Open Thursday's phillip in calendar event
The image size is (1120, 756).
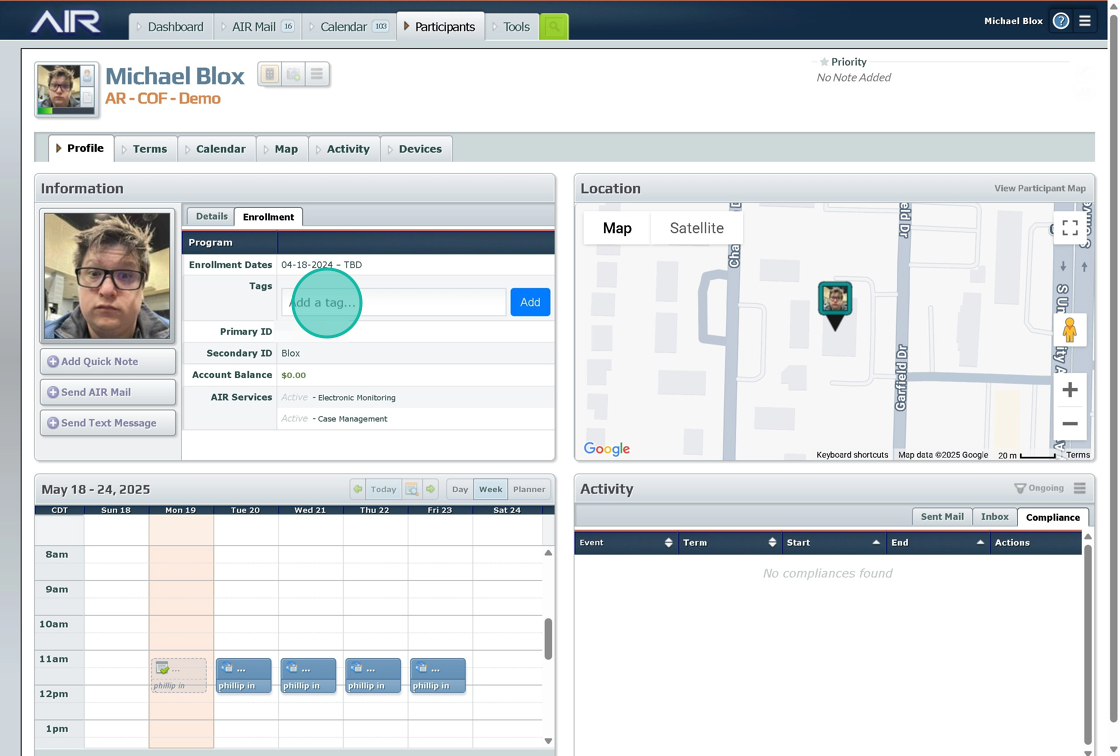point(373,675)
